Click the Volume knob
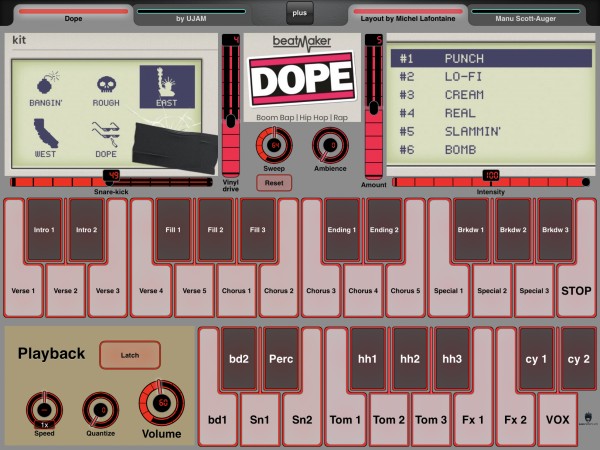600x450 pixels. pyautogui.click(x=162, y=403)
